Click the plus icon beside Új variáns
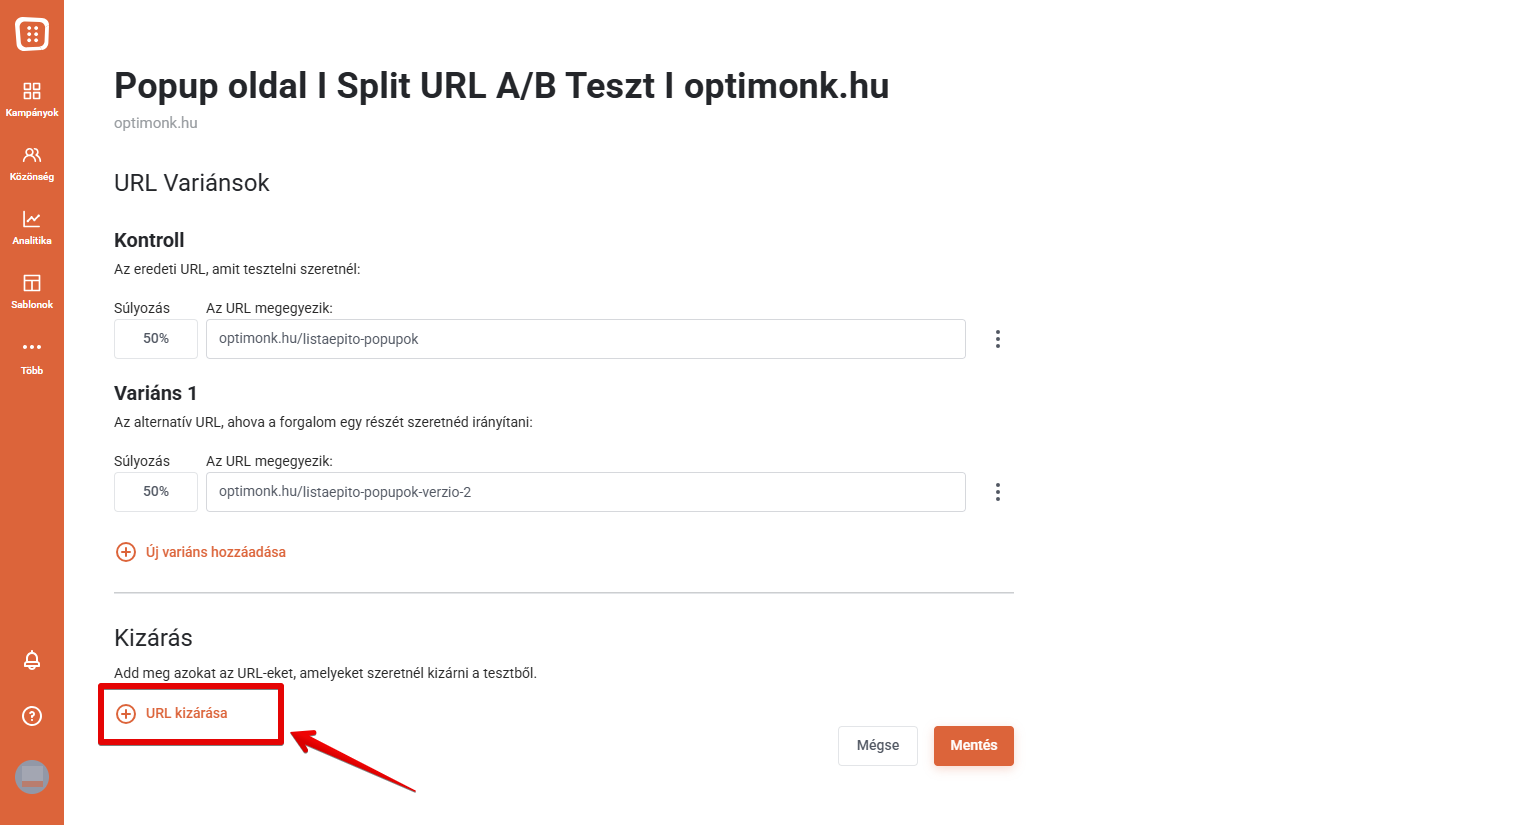Image resolution: width=1517 pixels, height=825 pixels. [126, 552]
